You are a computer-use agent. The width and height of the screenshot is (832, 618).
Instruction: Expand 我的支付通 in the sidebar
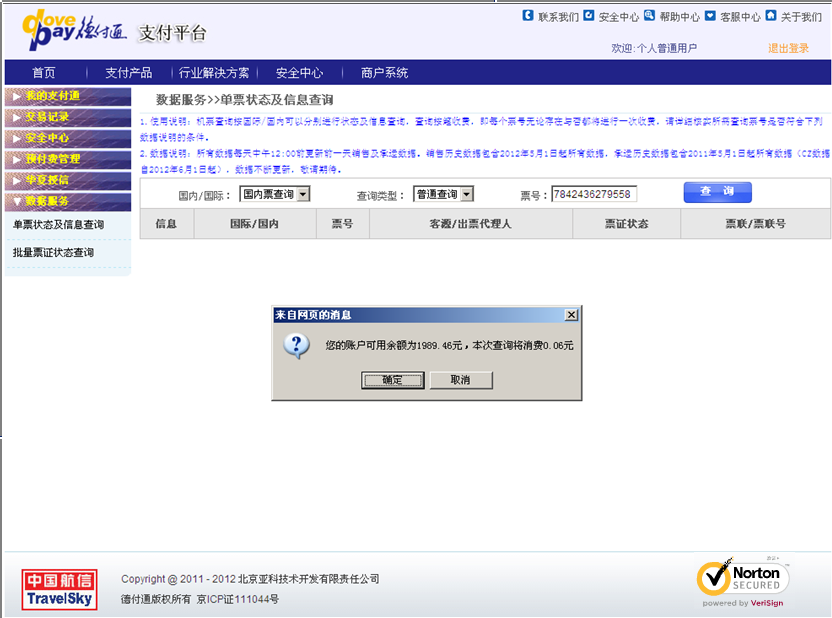pos(66,96)
